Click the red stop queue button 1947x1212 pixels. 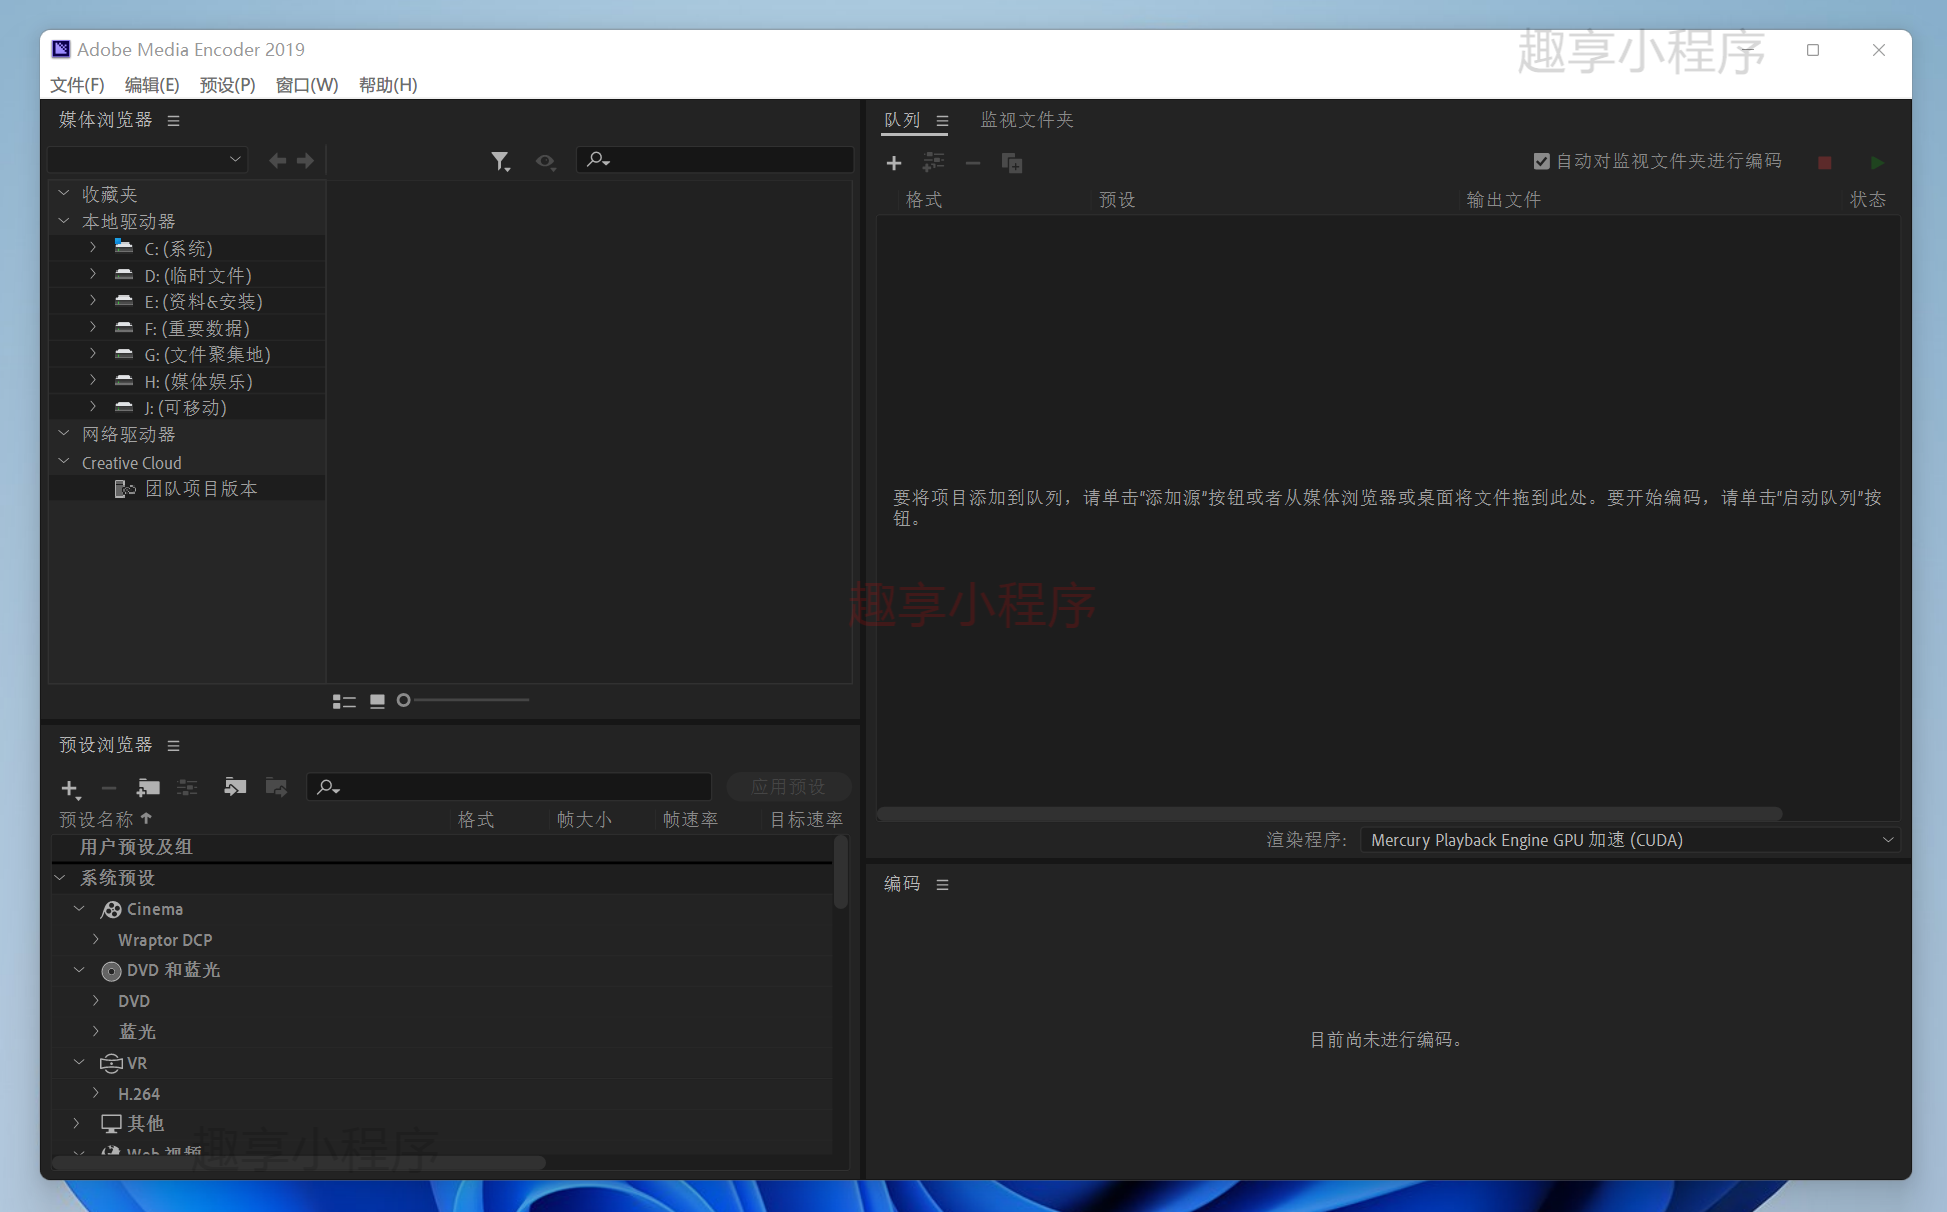pos(1825,162)
